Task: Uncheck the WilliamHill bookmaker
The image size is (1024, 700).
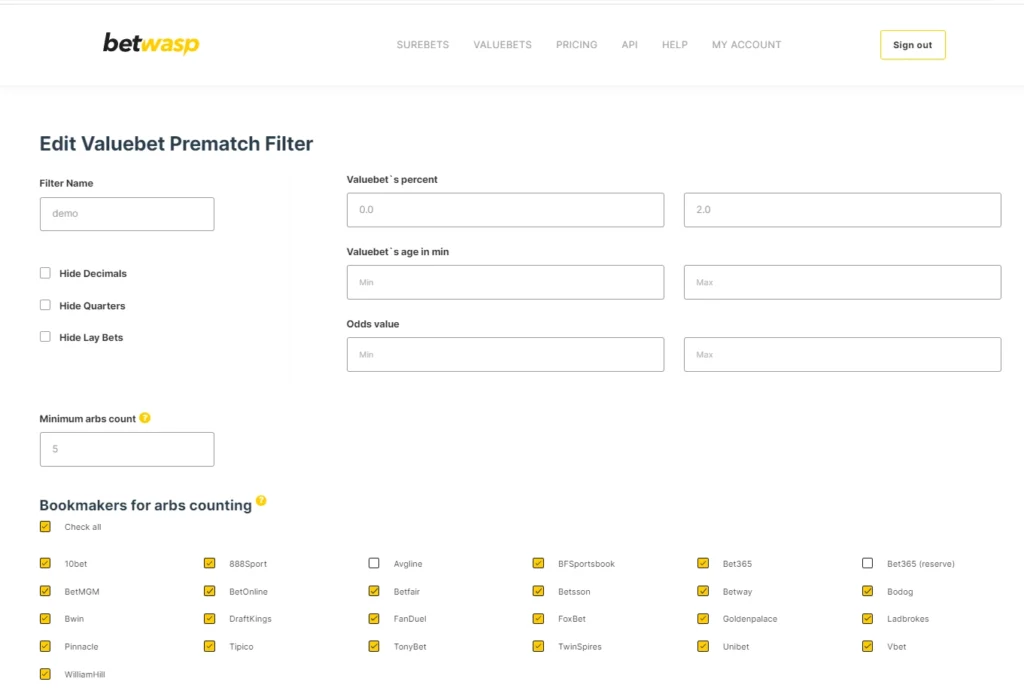Action: coord(45,674)
